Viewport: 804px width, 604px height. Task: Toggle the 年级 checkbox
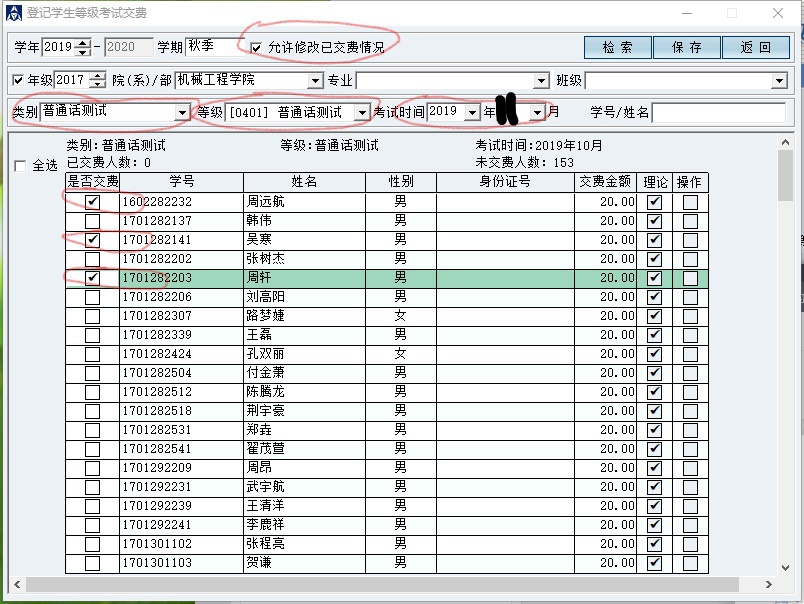tap(18, 80)
